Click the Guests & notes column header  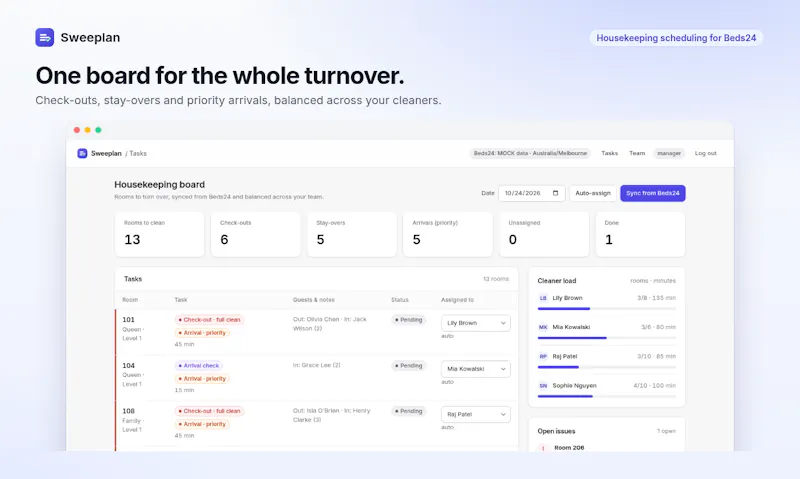pyautogui.click(x=313, y=300)
